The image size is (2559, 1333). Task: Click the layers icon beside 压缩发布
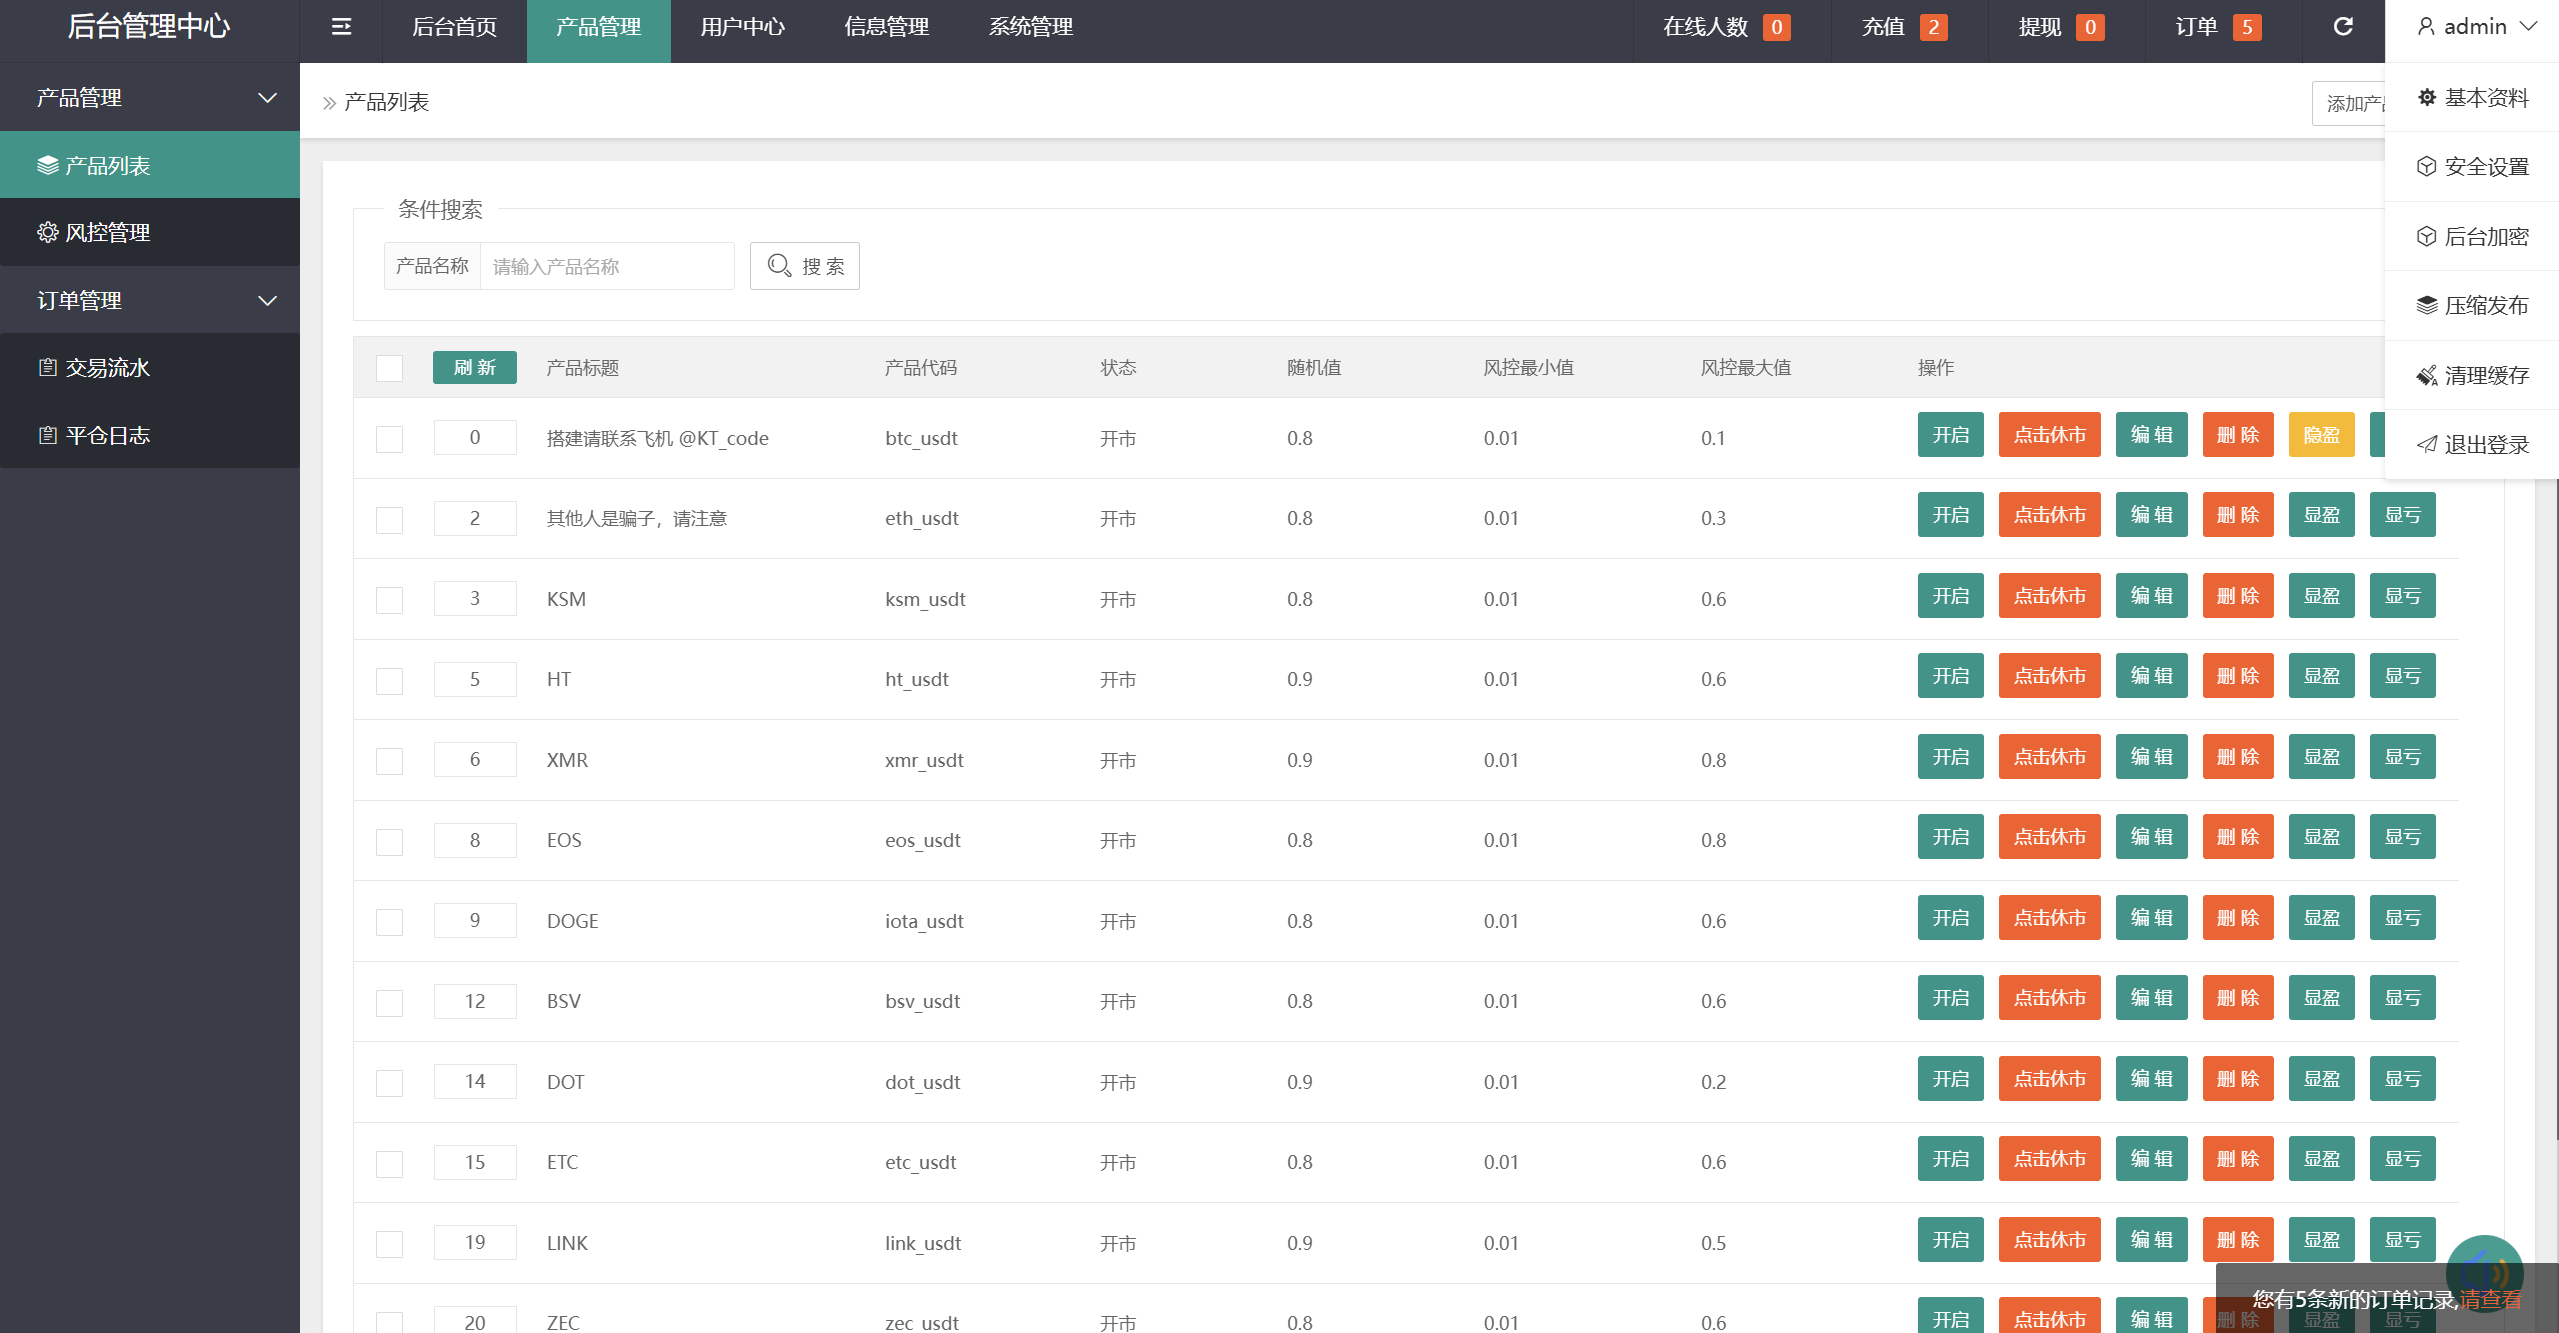(x=2427, y=305)
